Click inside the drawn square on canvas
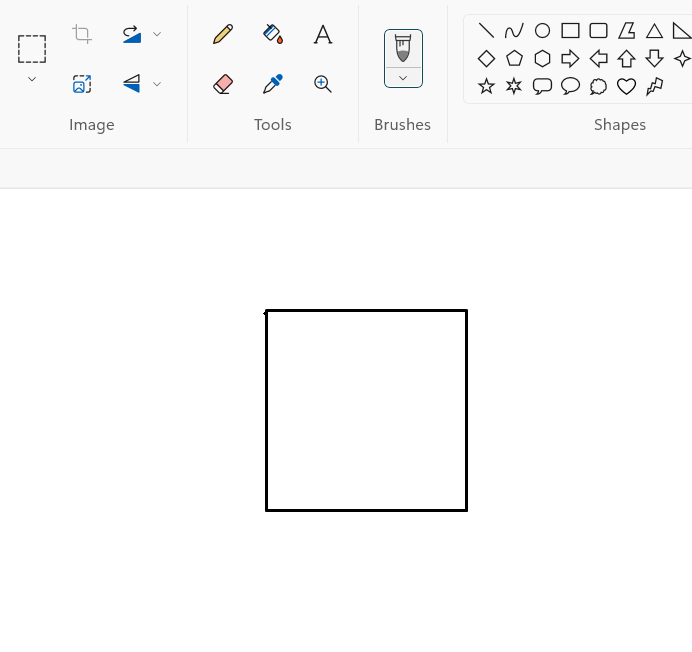692x652 pixels. (x=366, y=410)
